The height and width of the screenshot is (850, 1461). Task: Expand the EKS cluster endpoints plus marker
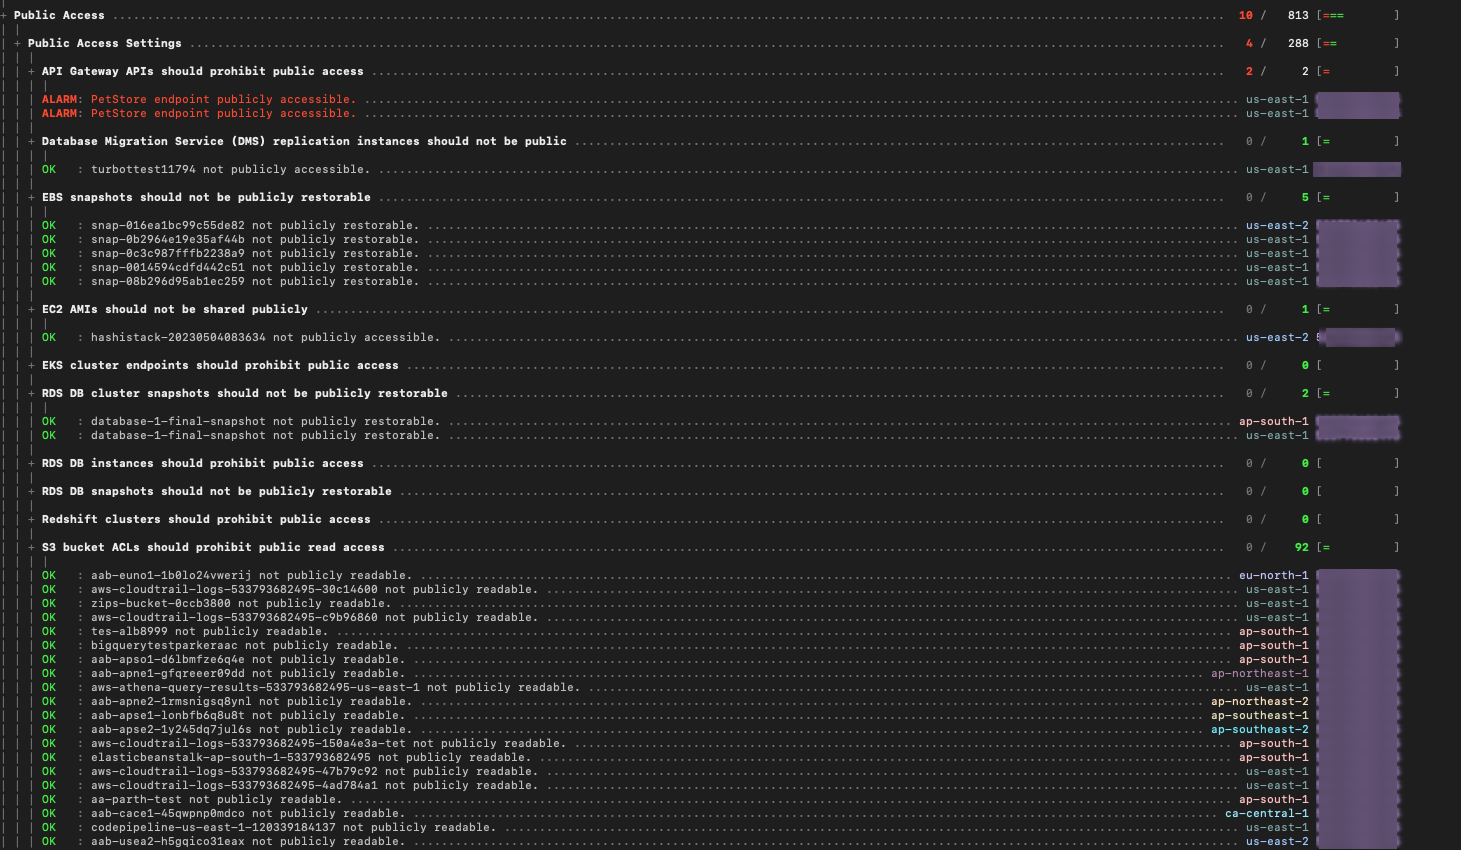pos(32,365)
